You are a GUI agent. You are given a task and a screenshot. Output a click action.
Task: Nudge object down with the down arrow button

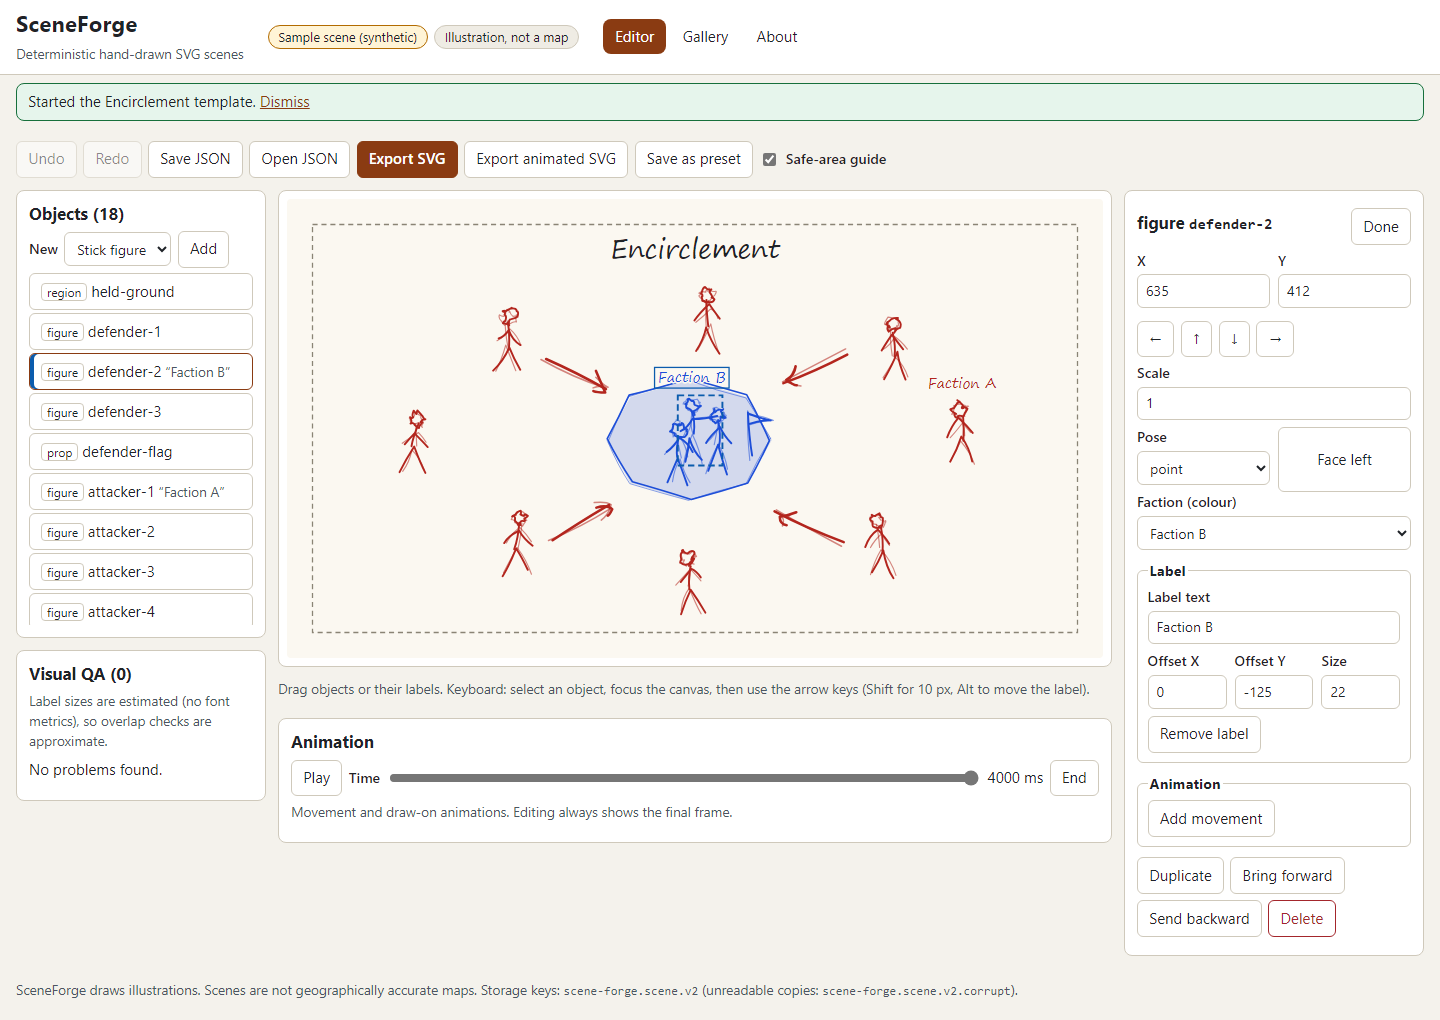[1234, 339]
